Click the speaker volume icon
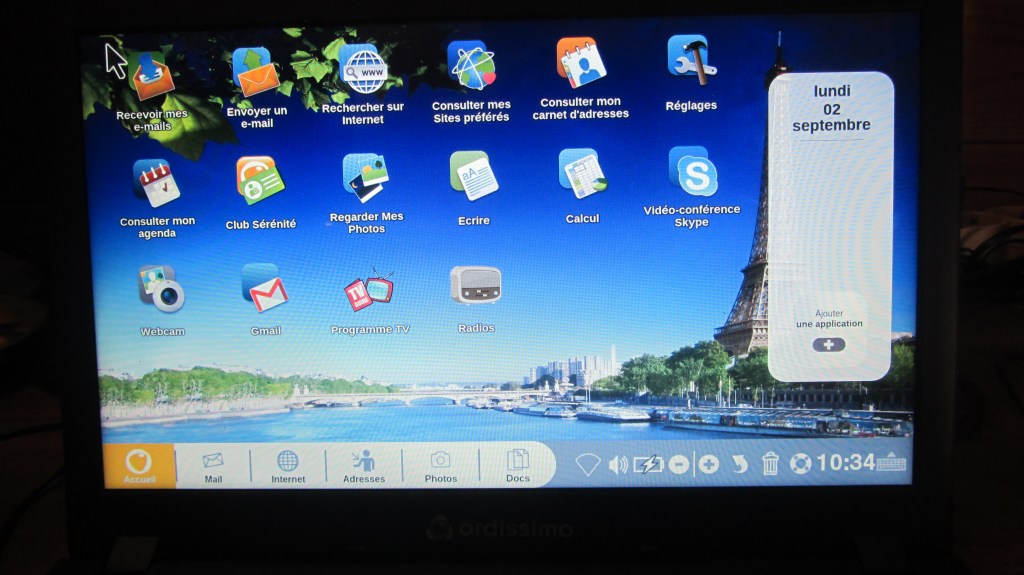1024x575 pixels. click(x=618, y=464)
